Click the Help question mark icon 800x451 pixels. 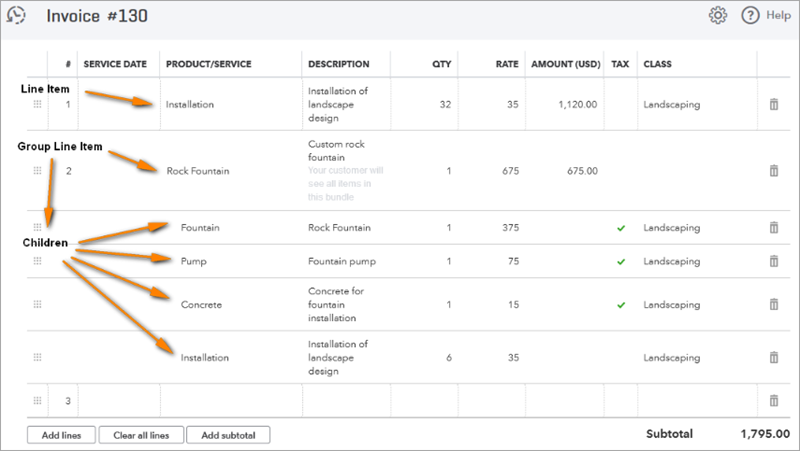pyautogui.click(x=750, y=15)
